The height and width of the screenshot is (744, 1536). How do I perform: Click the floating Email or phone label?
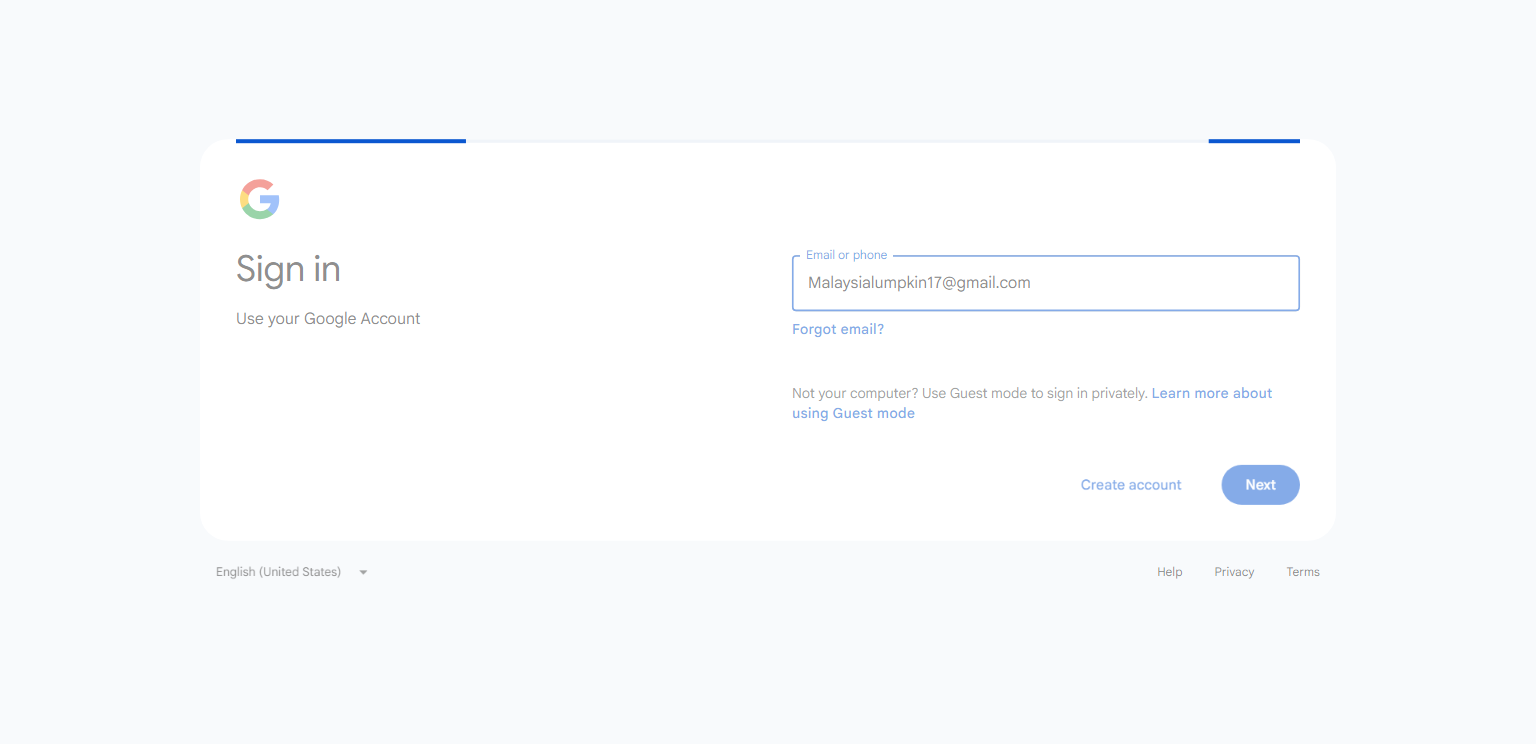click(846, 255)
